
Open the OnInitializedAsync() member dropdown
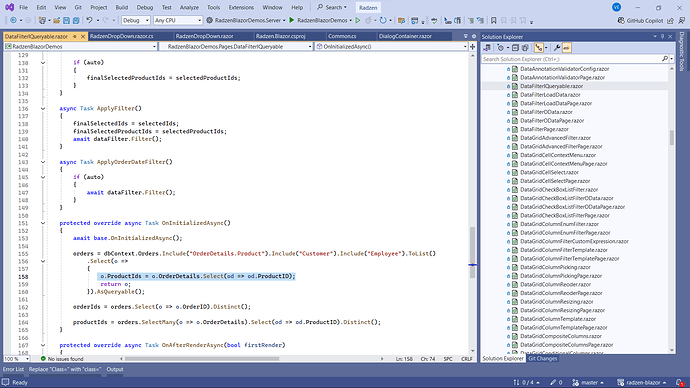click(391, 46)
